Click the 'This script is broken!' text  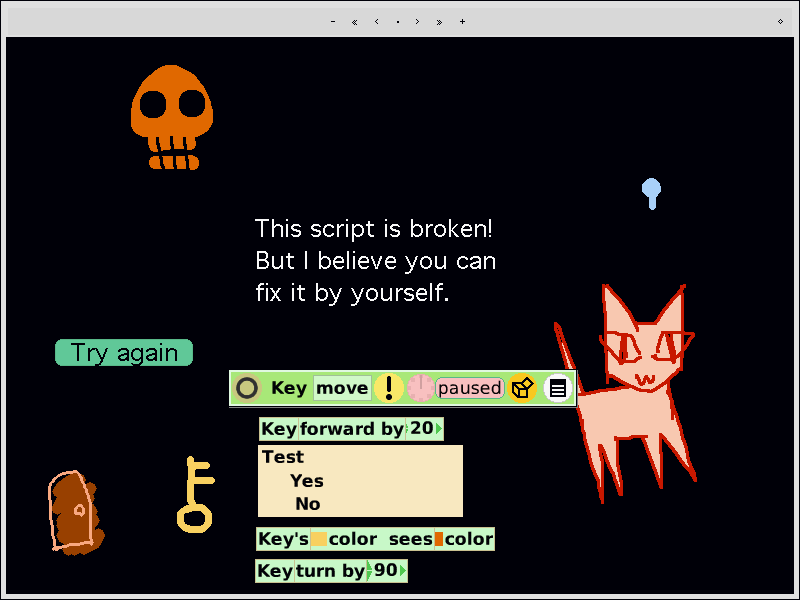click(373, 229)
